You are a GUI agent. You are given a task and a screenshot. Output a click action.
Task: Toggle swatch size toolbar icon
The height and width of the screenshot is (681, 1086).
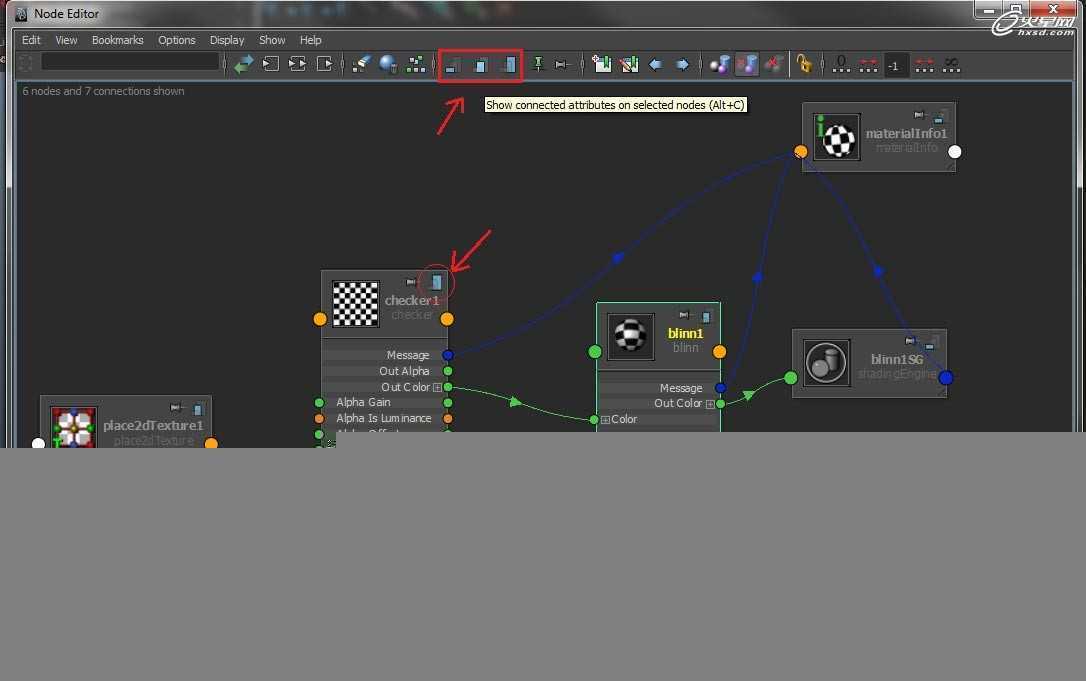[562, 64]
